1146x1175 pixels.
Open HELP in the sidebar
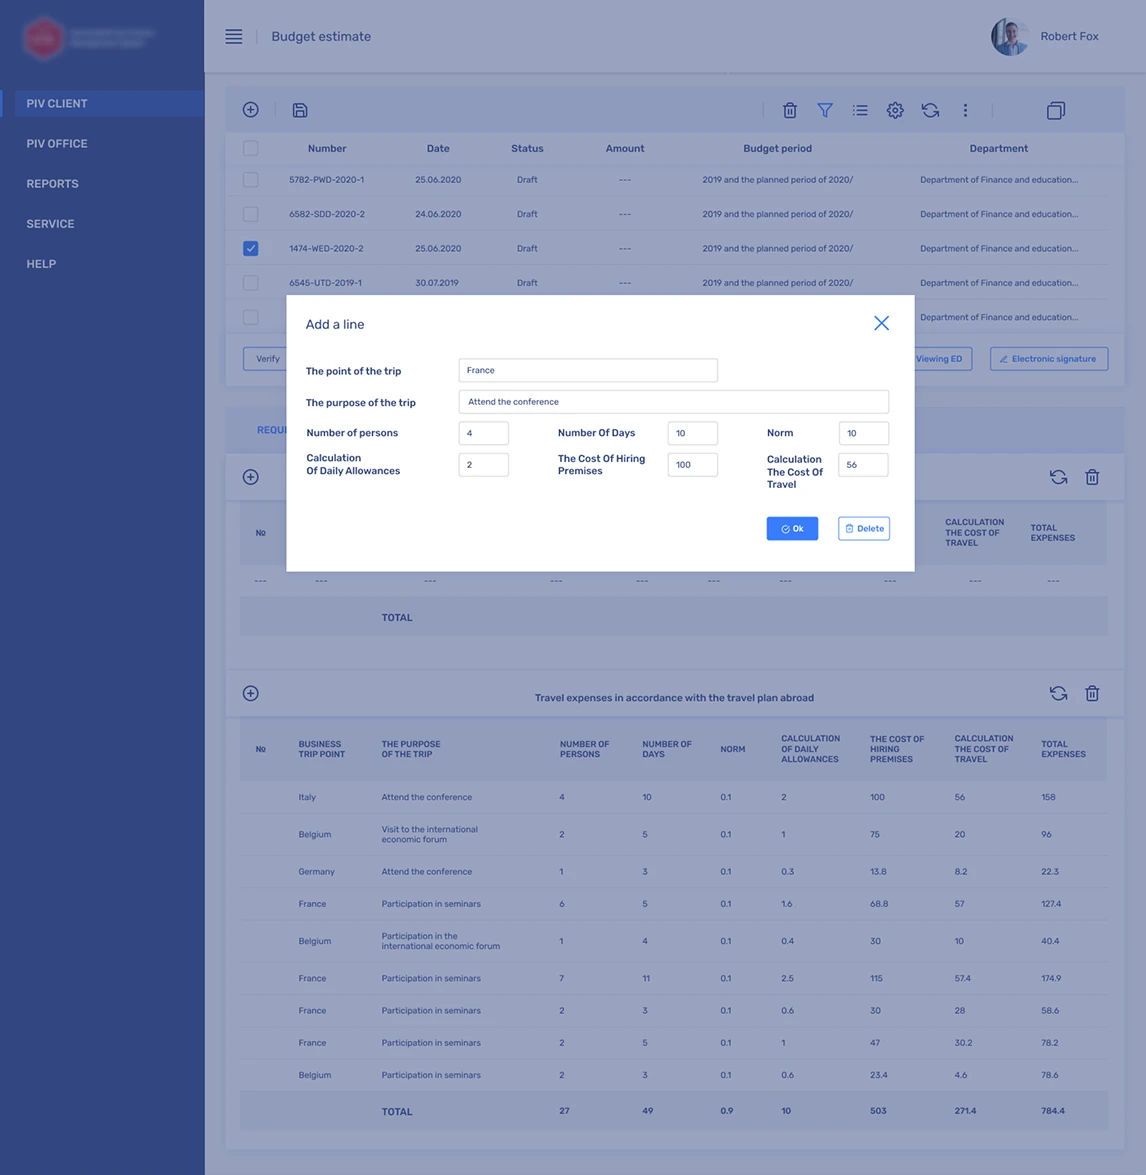click(41, 264)
